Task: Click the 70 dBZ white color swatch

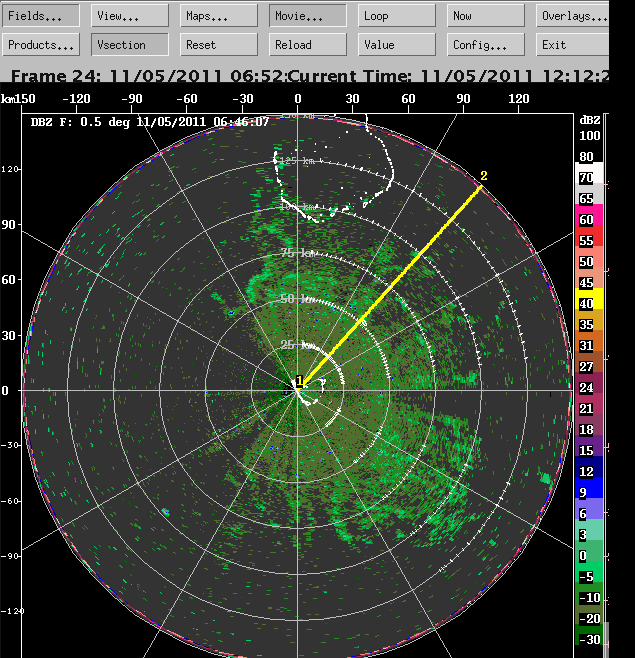Action: click(589, 173)
